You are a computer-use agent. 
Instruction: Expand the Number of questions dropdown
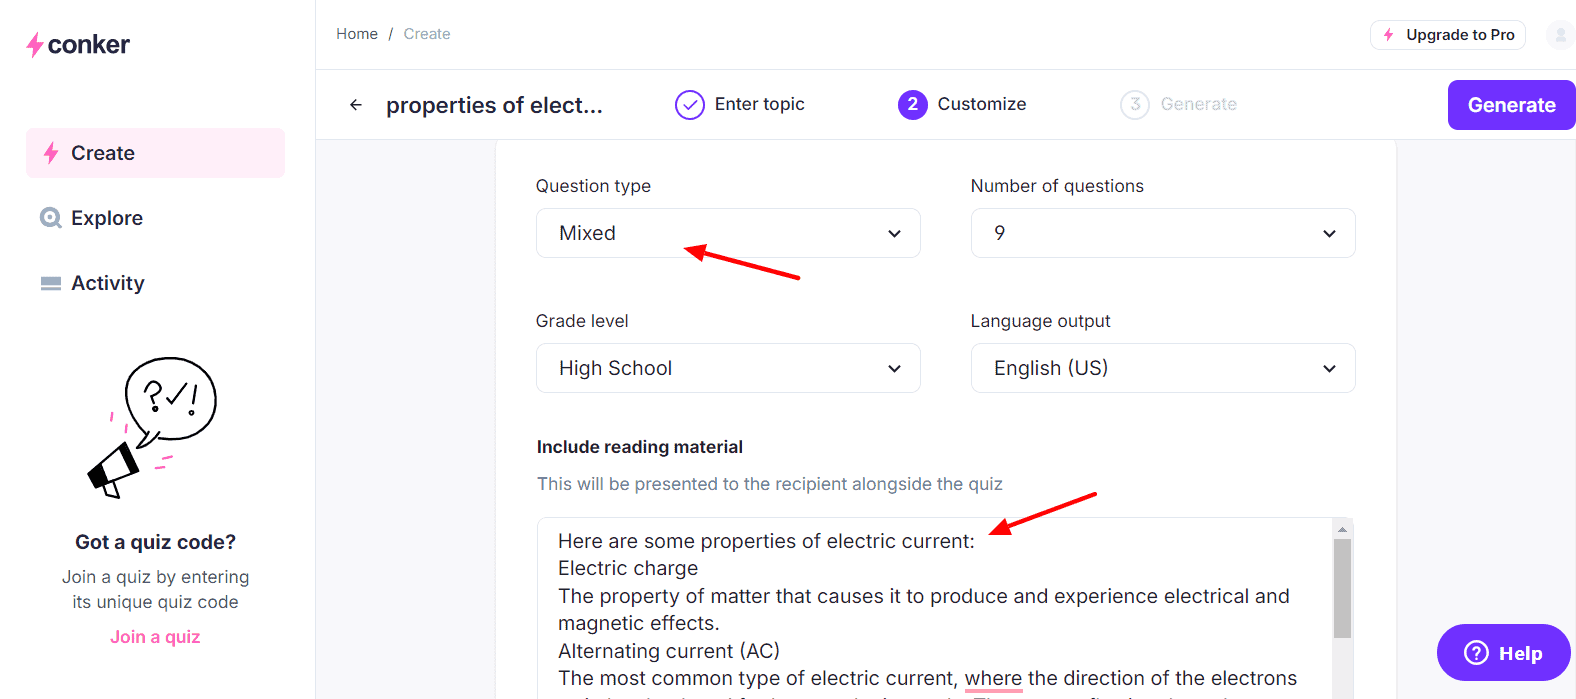coord(1162,233)
